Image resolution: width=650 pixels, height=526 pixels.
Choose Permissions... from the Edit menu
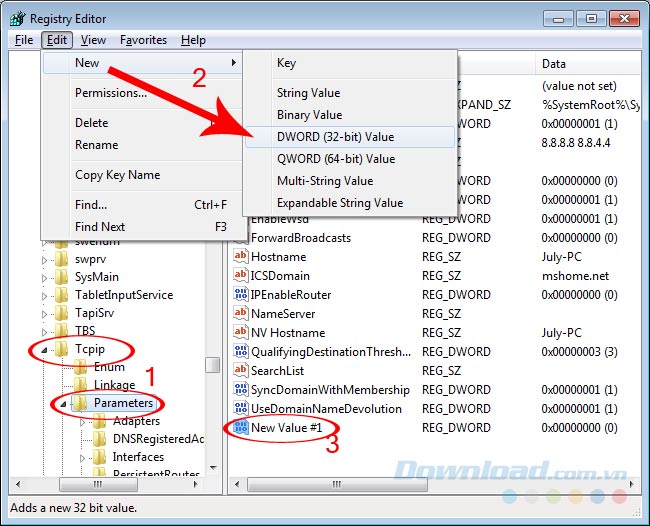point(142,93)
